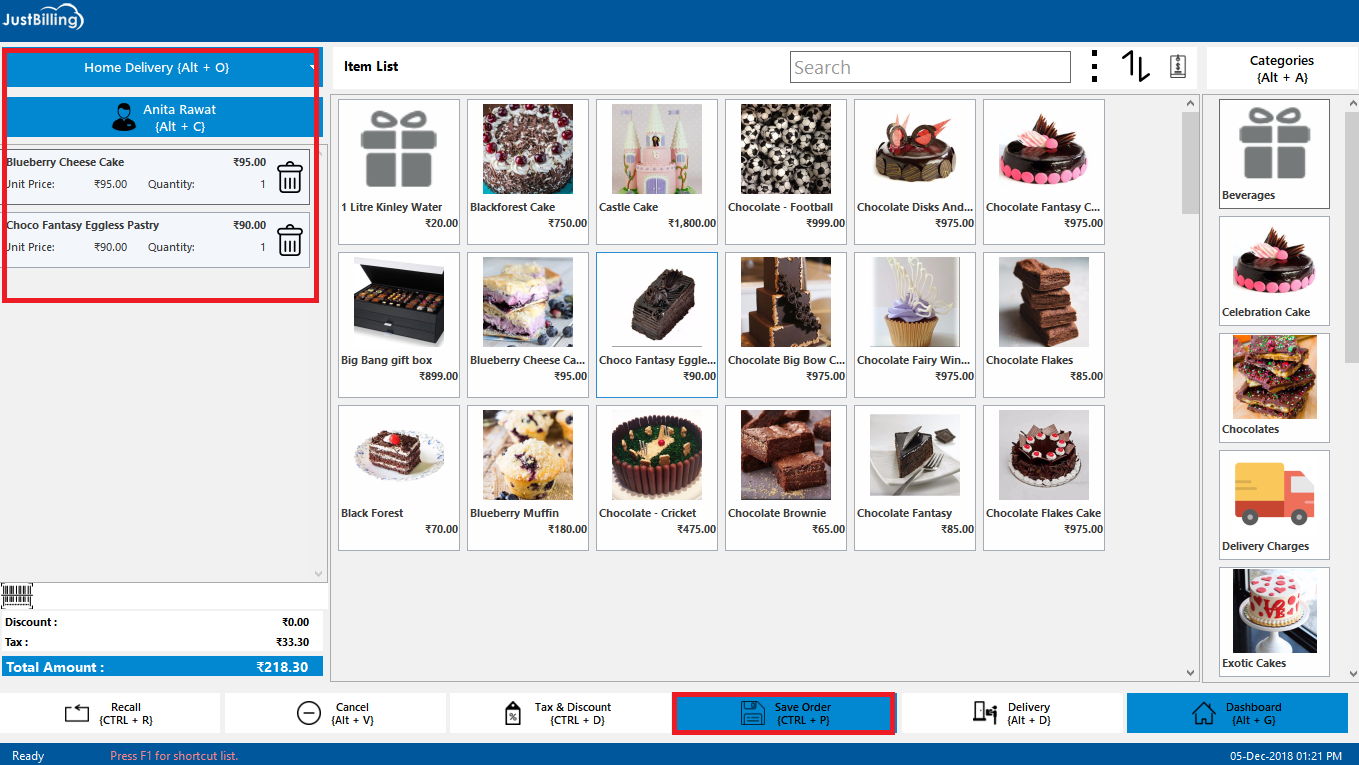Viewport: 1359px width, 765px height.
Task: Add Blueberry Cheese Cake from item list
Action: (x=528, y=324)
